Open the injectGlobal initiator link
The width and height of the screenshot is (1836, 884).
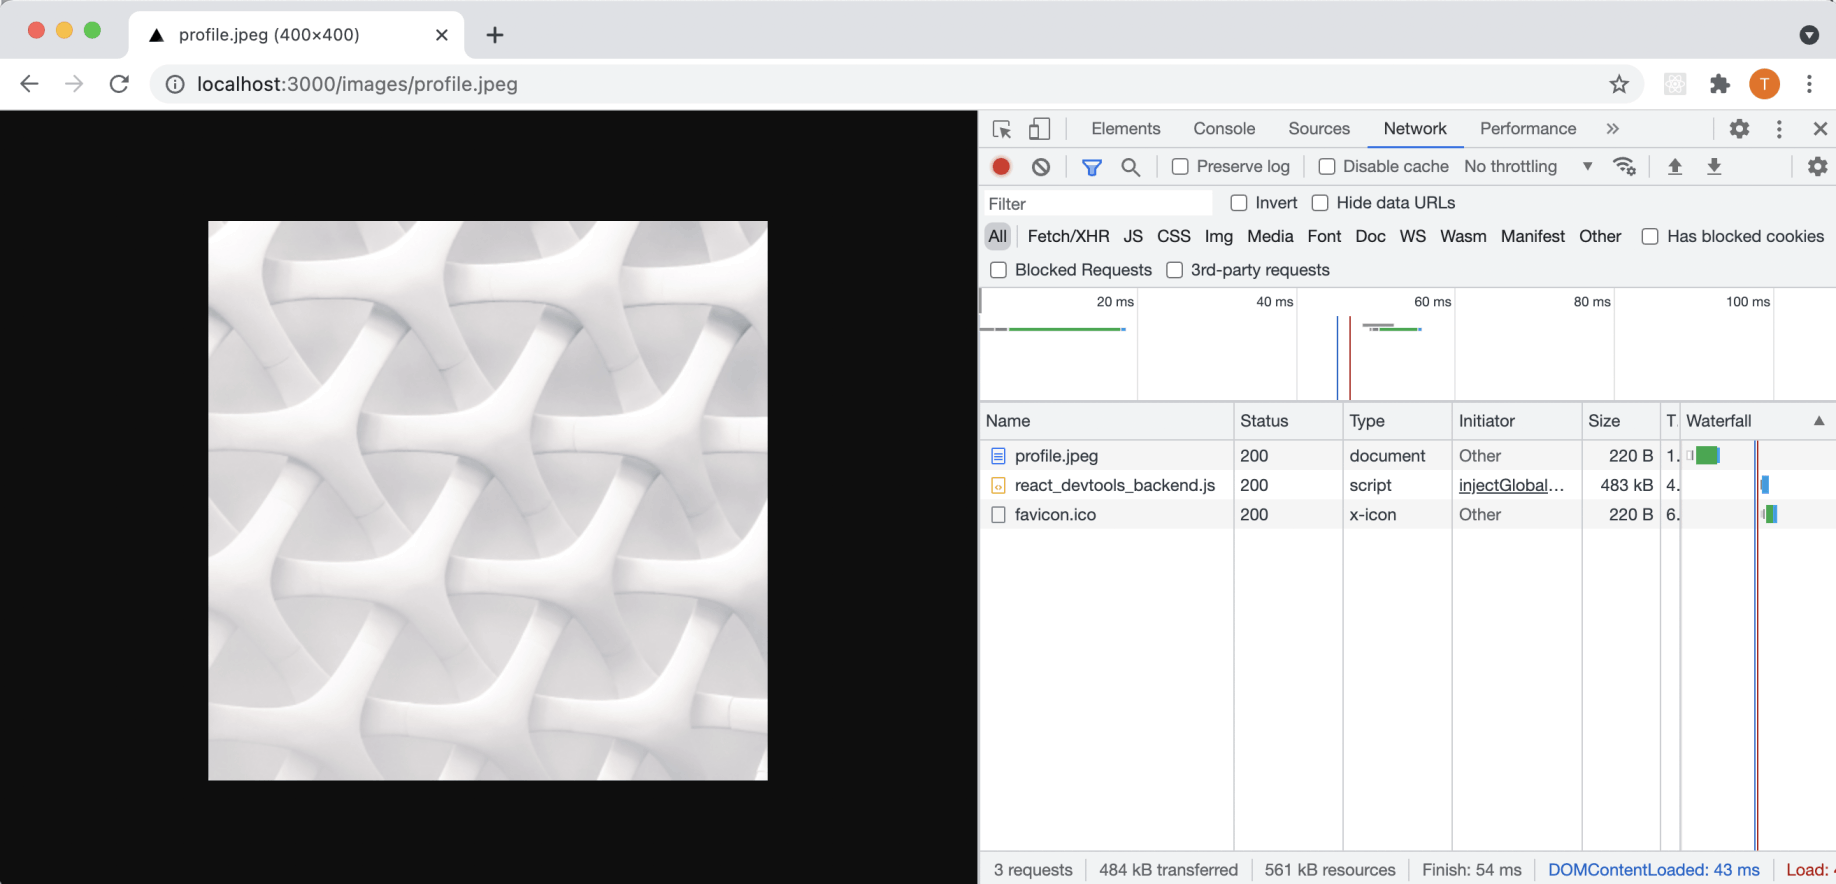coord(1510,485)
